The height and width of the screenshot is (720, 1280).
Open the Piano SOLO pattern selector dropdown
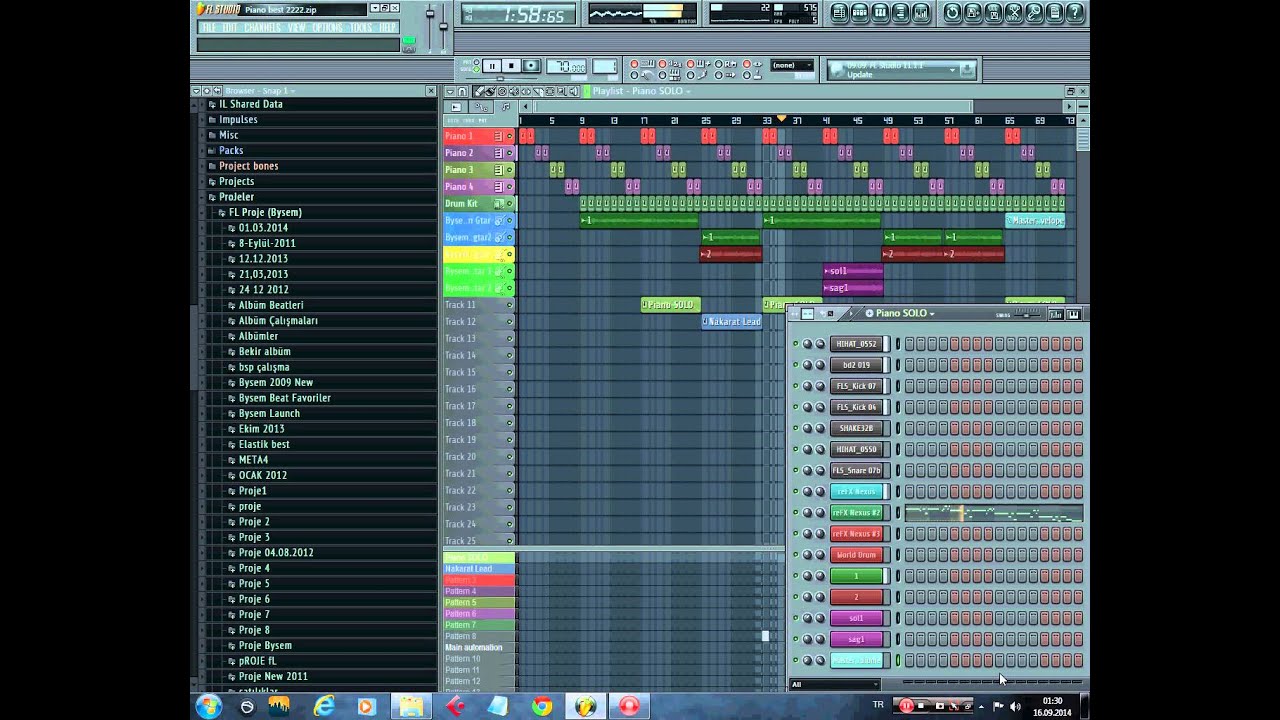tap(905, 314)
